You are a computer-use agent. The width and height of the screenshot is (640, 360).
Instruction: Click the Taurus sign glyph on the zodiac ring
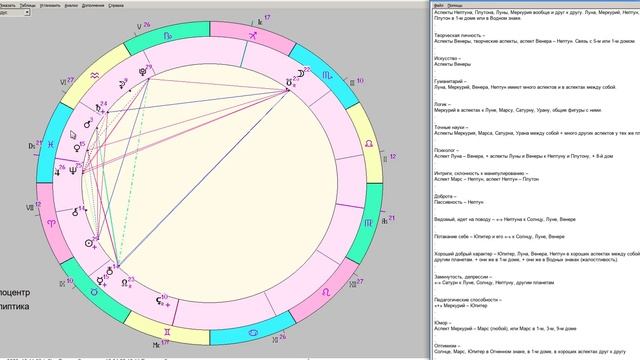click(x=94, y=292)
